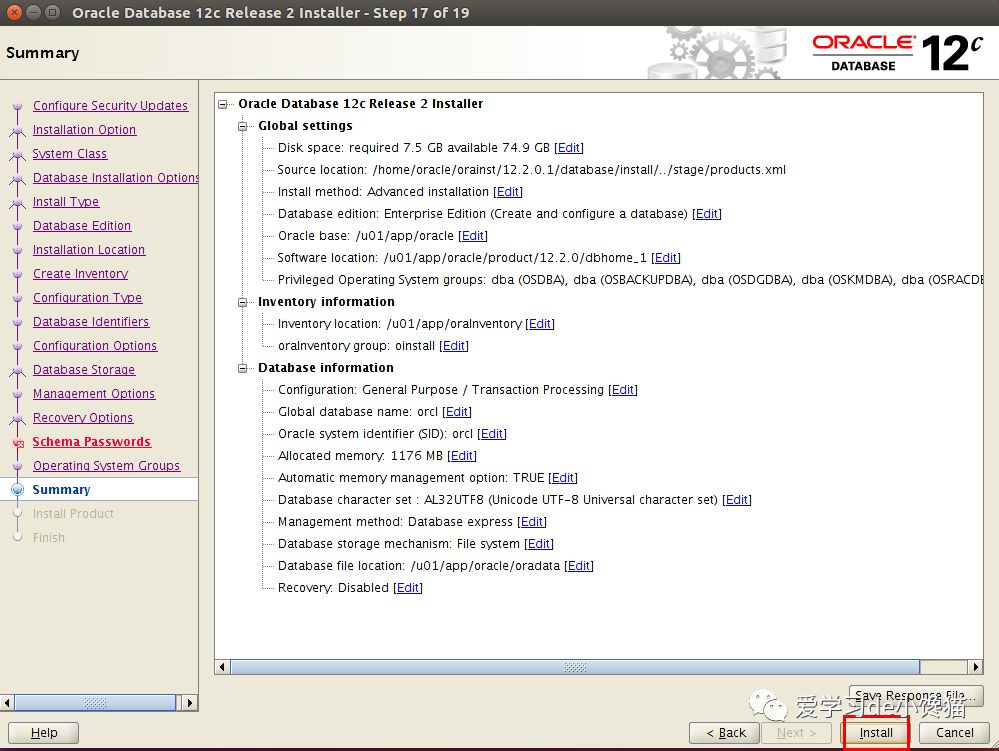
Task: Edit the Configuration General Purpose entry
Action: [x=622, y=390]
